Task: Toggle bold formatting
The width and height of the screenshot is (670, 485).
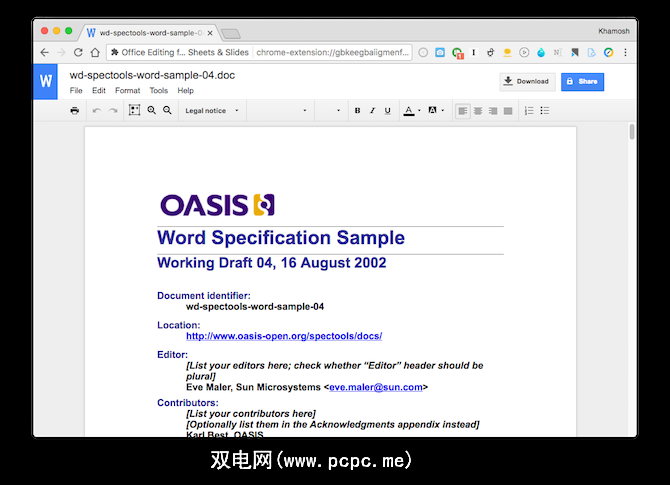Action: click(x=357, y=111)
